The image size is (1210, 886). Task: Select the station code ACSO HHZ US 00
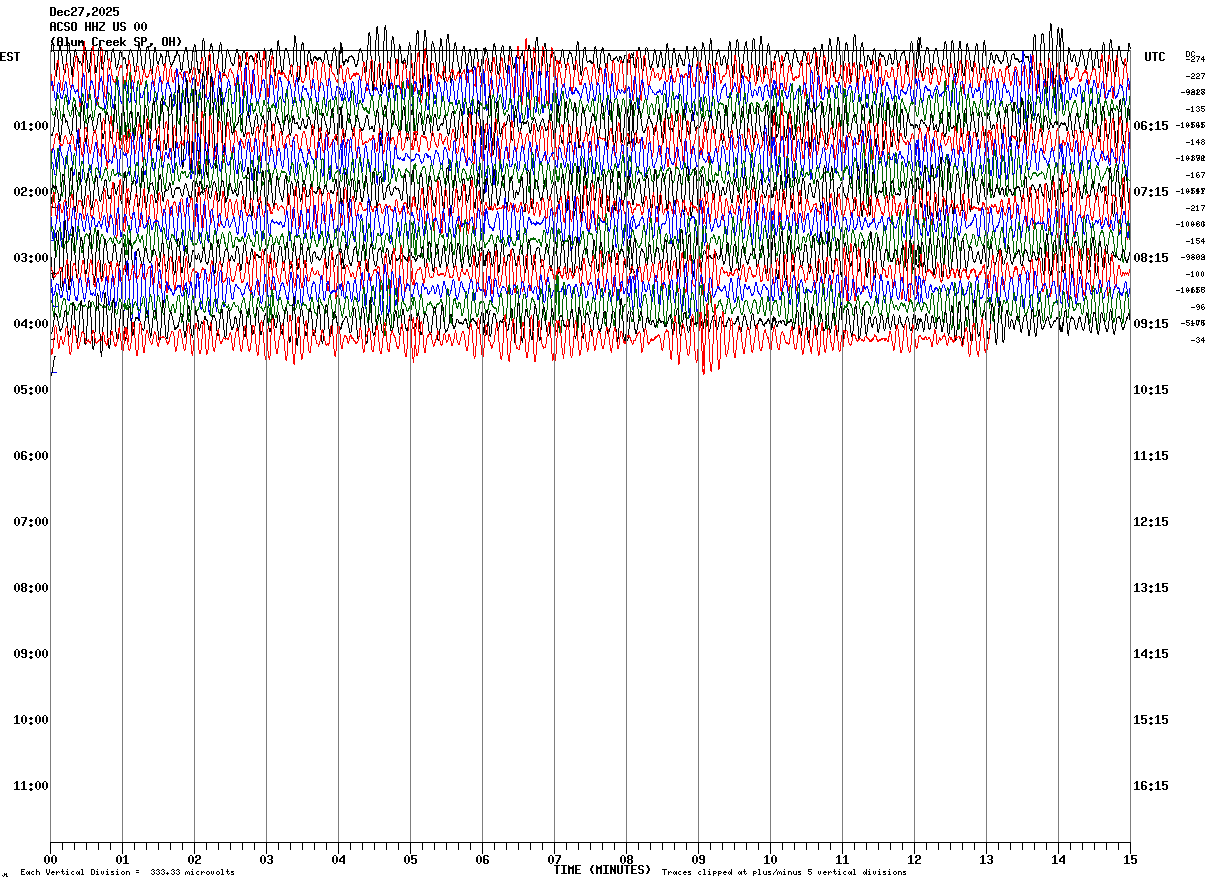[98, 27]
